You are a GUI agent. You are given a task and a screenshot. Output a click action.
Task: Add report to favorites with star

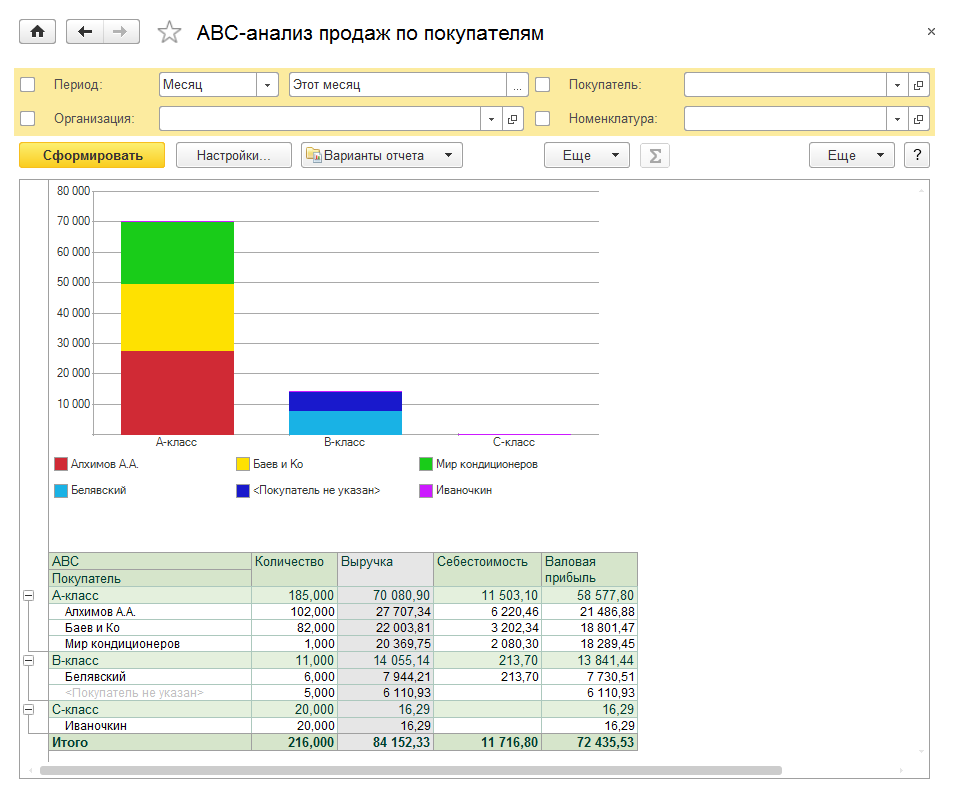(x=170, y=33)
